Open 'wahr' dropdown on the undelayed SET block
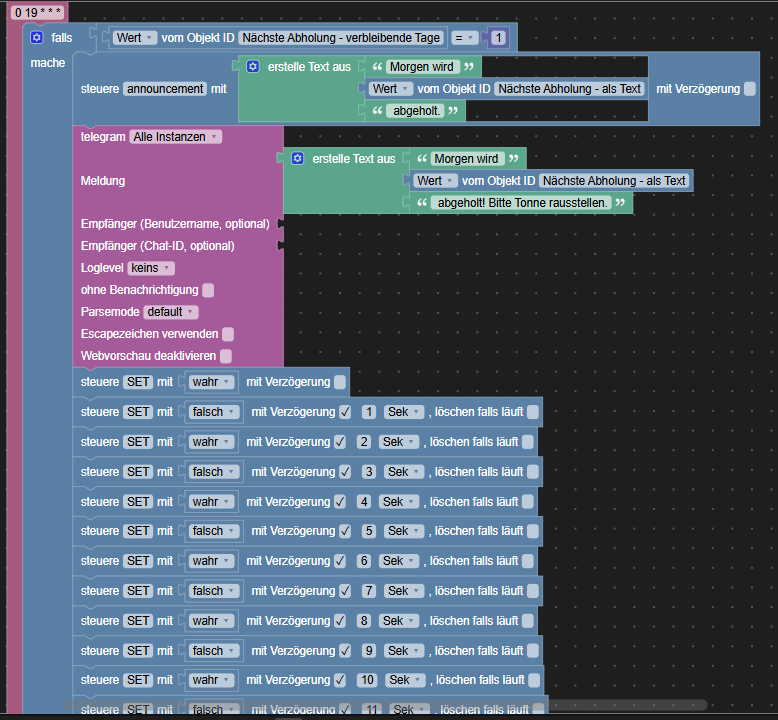Image resolution: width=778 pixels, height=720 pixels. (211, 382)
